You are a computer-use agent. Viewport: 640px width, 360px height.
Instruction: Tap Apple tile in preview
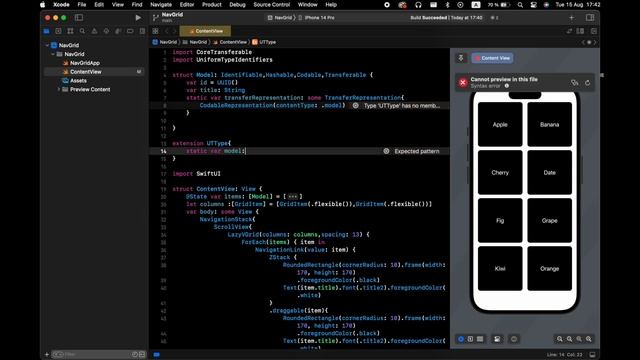click(x=500, y=124)
